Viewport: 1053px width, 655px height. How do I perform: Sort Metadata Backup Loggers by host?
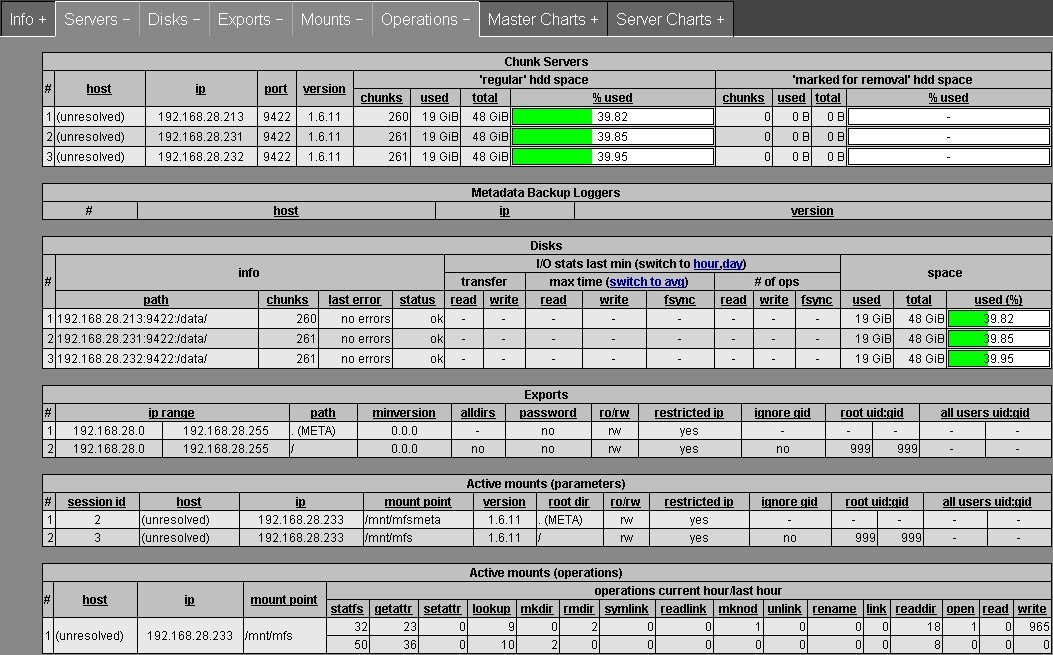pos(285,210)
